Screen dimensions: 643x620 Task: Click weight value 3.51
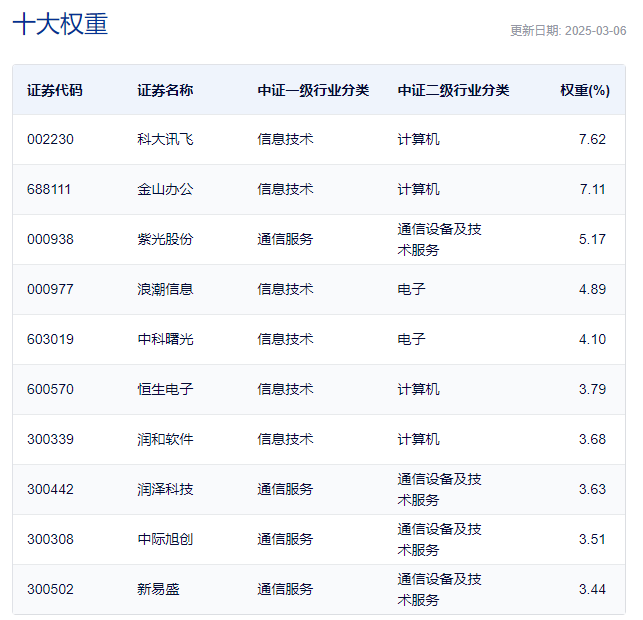(x=592, y=540)
